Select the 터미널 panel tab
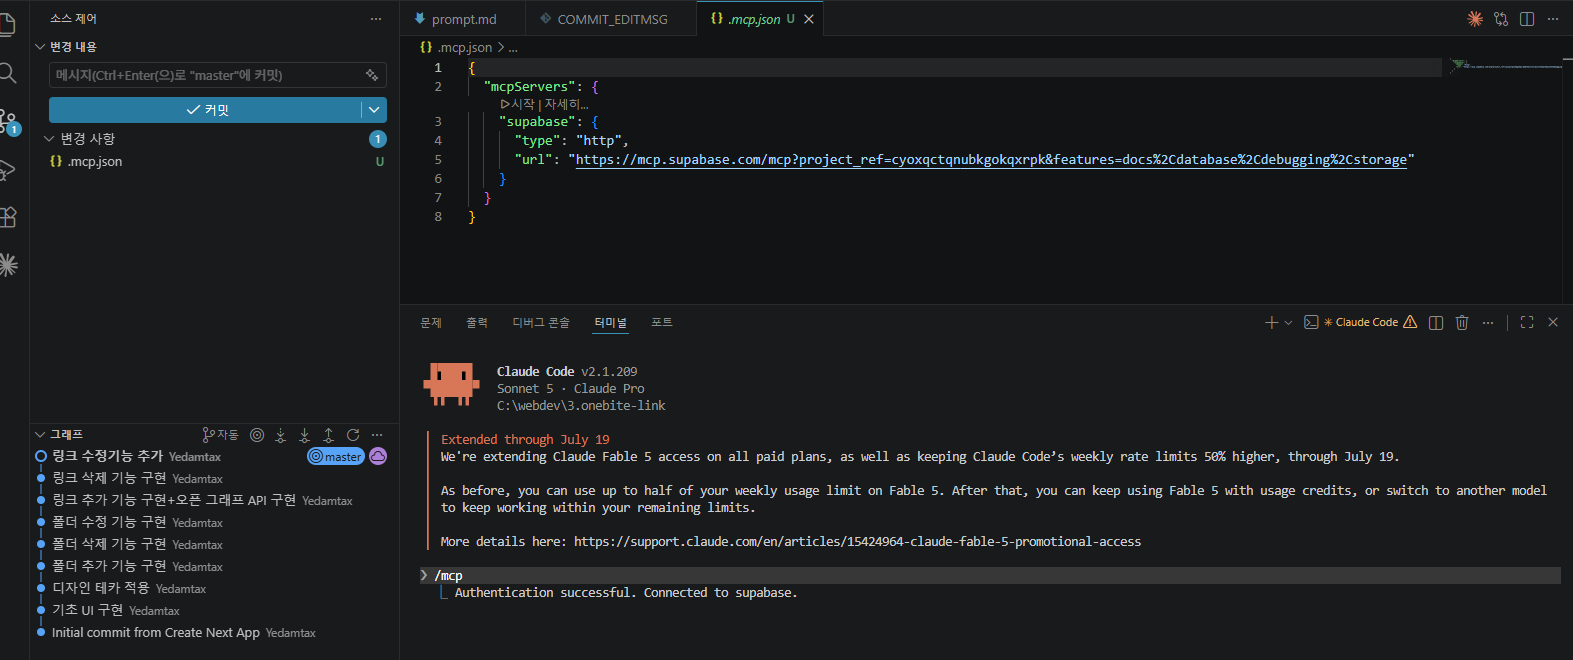Screen dimensions: 1573x660 click(x=610, y=322)
